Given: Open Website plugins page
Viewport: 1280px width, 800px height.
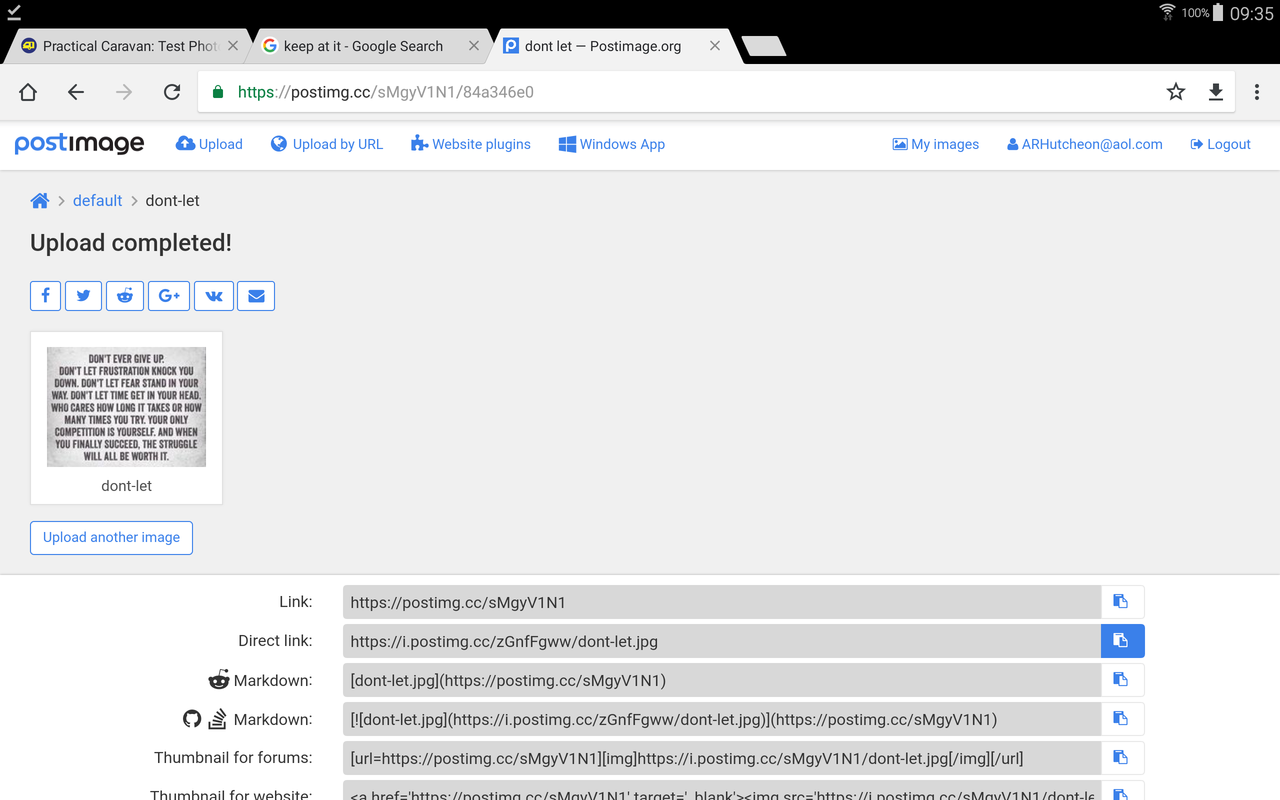Looking at the screenshot, I should point(471,144).
